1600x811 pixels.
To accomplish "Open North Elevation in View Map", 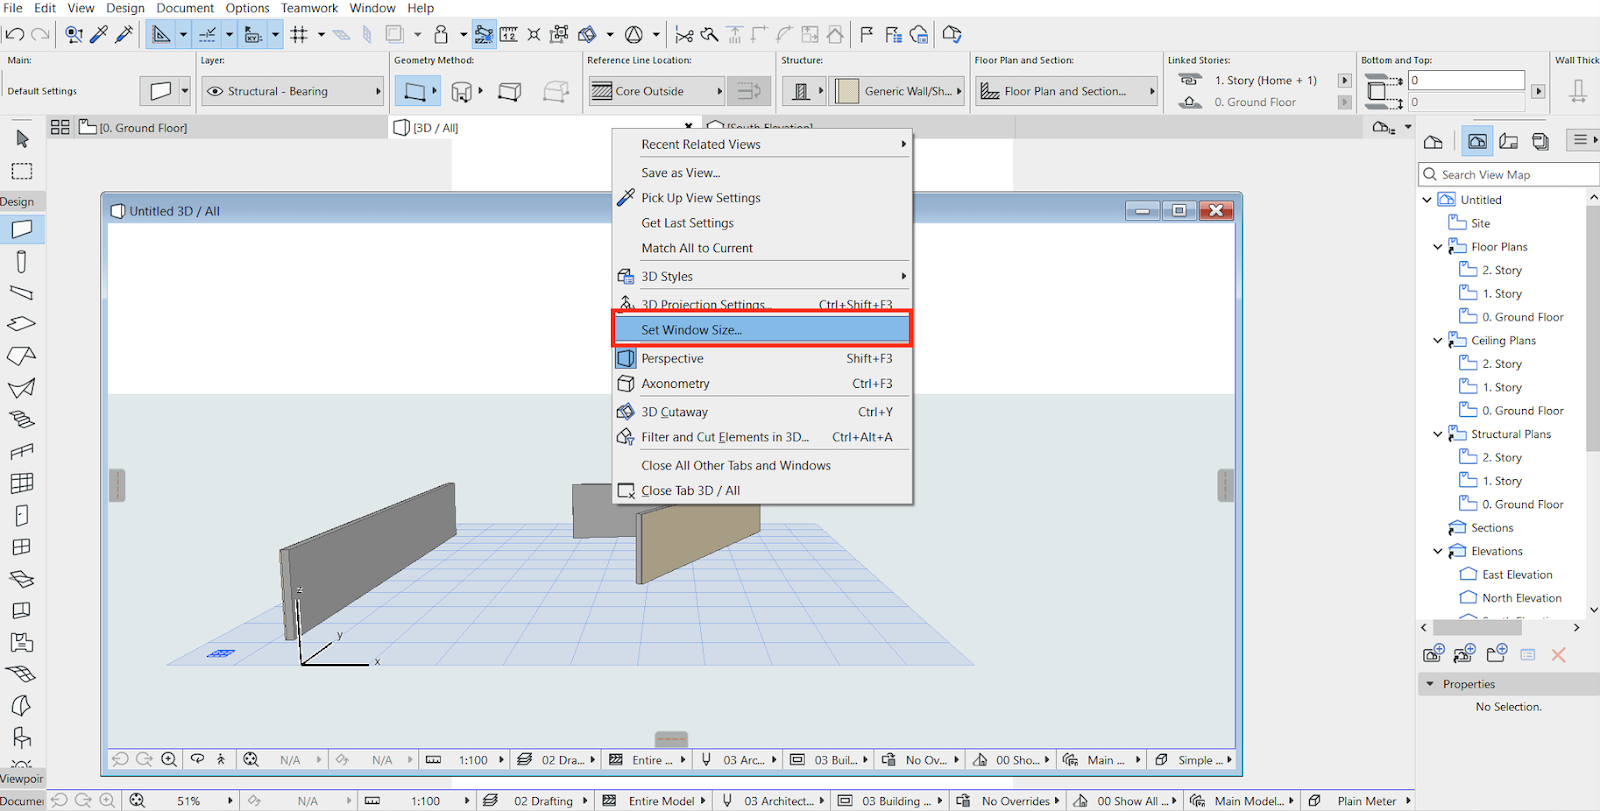I will click(x=1521, y=598).
